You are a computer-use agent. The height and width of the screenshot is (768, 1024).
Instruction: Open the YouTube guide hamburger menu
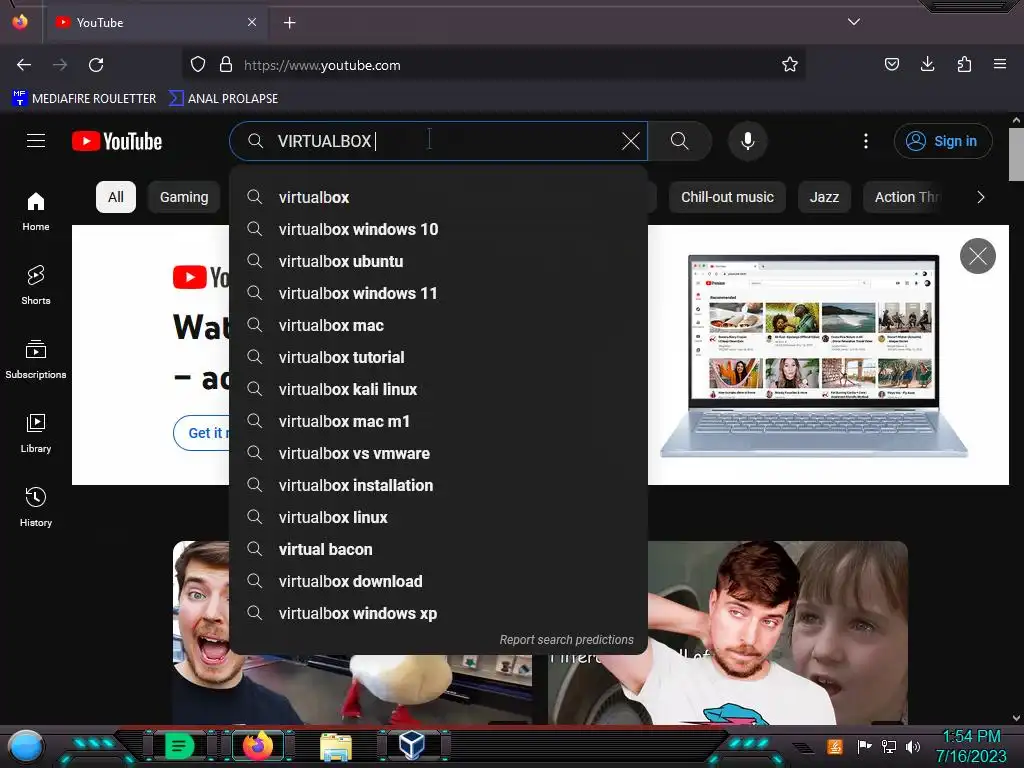(36, 140)
